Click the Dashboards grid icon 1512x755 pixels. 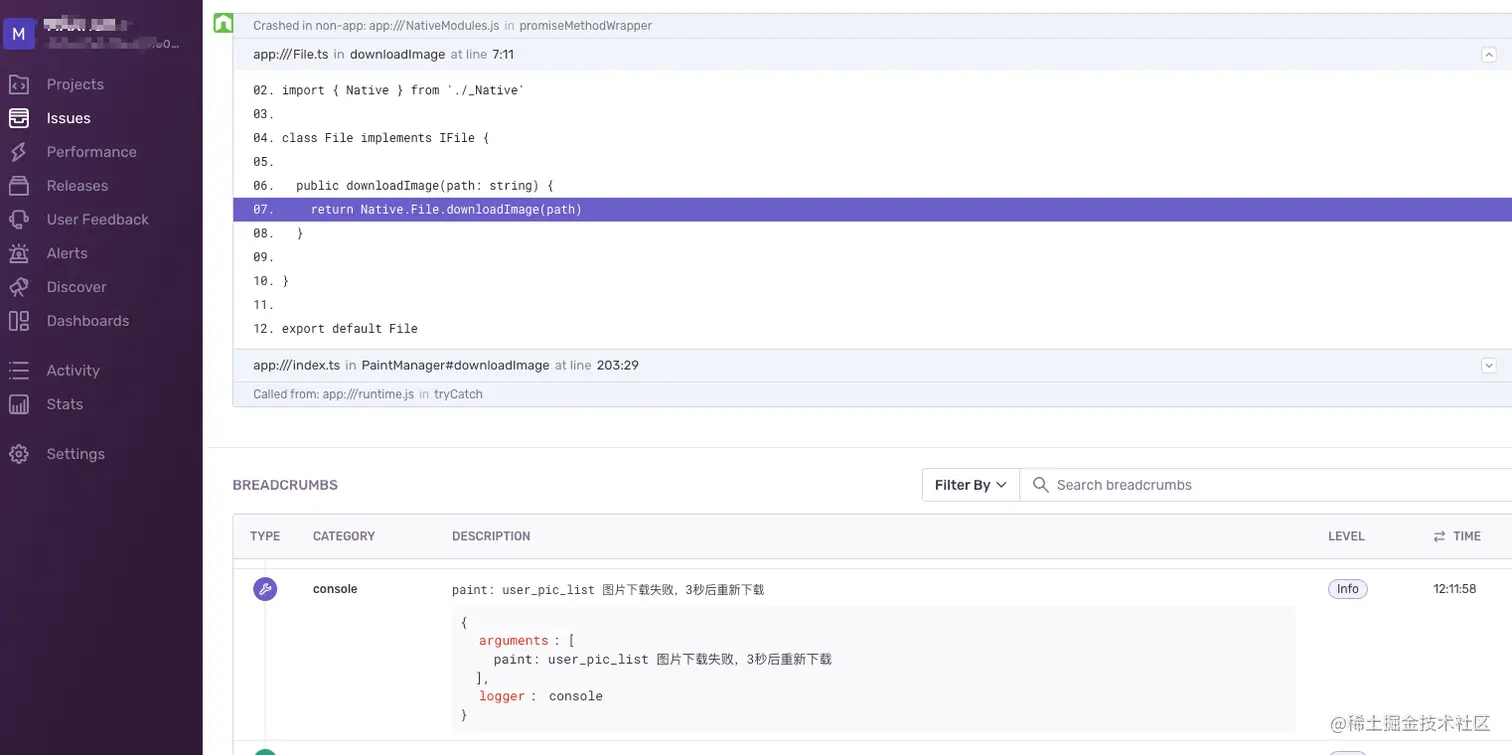coord(19,321)
